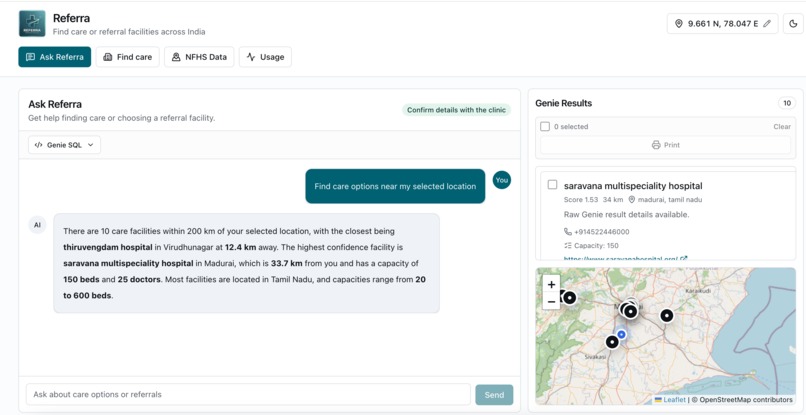Go to the Usage tab
The height and width of the screenshot is (415, 806).
point(265,57)
